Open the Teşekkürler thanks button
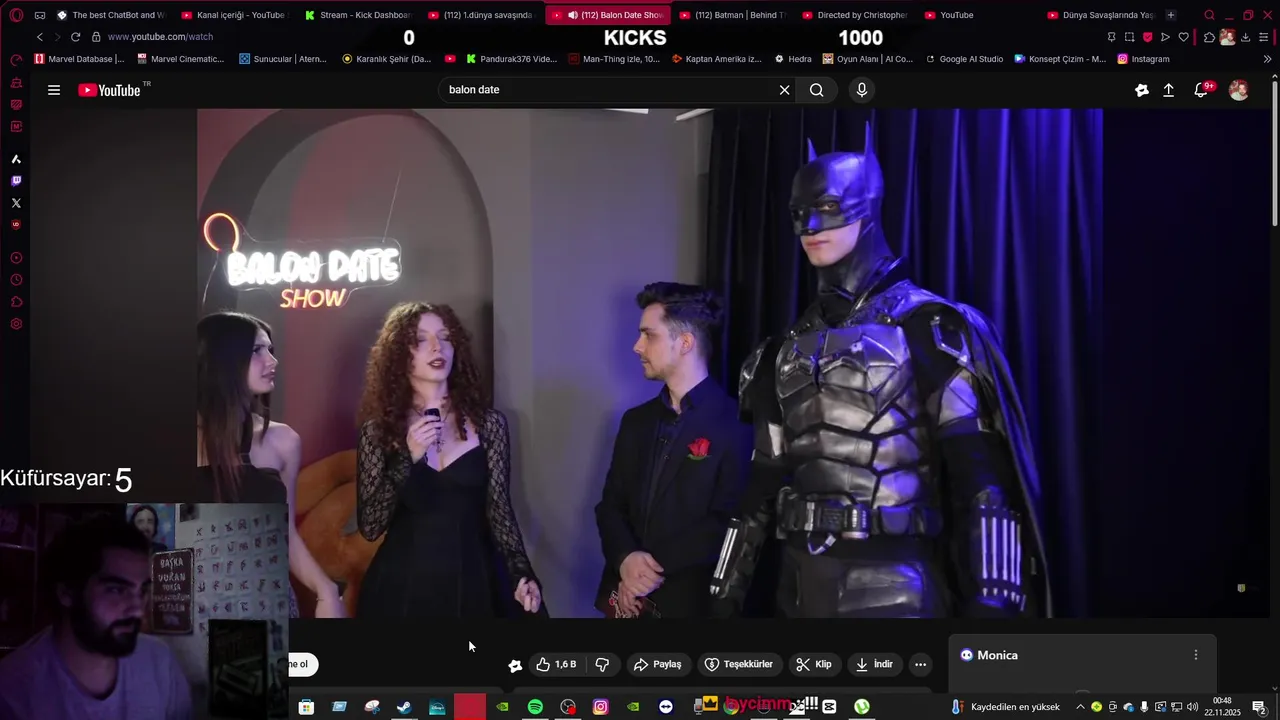The image size is (1280, 720). click(739, 664)
